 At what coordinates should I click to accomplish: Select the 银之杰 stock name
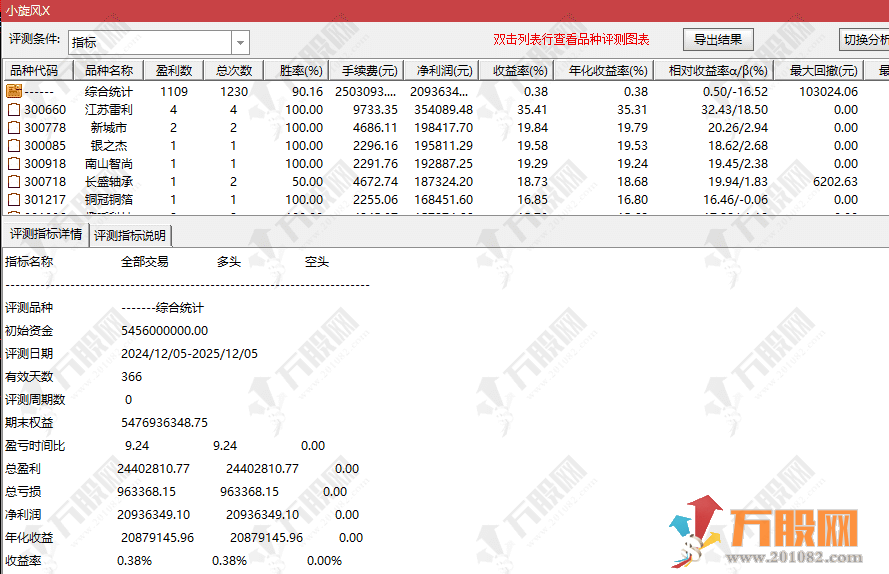[109, 146]
